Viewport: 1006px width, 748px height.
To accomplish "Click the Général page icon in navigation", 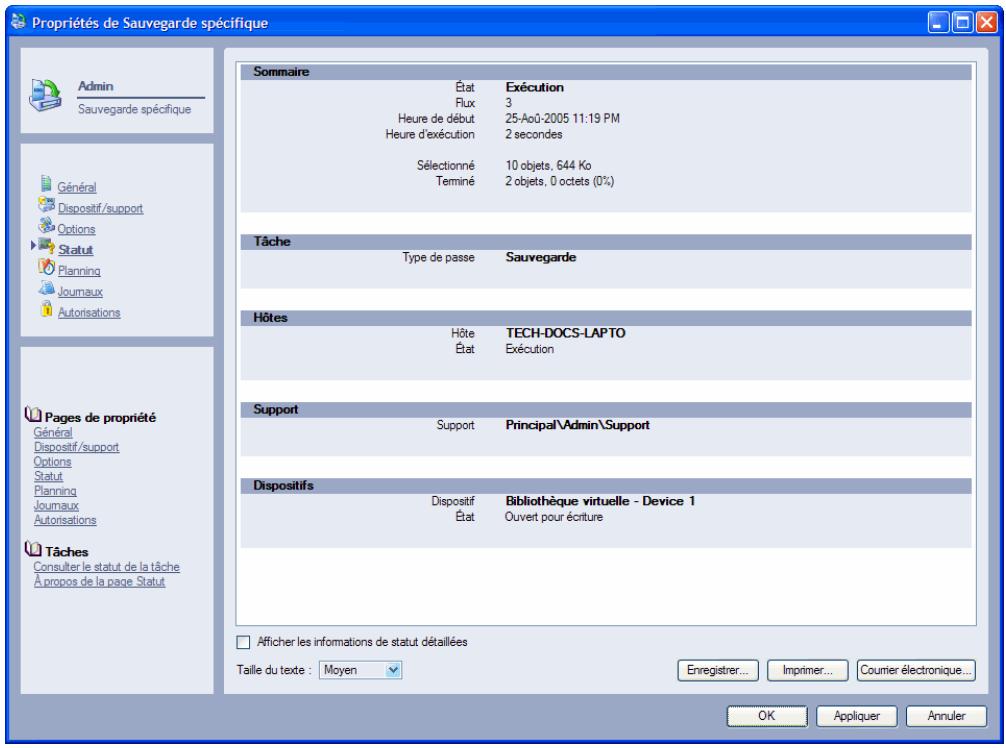I will pos(46,184).
